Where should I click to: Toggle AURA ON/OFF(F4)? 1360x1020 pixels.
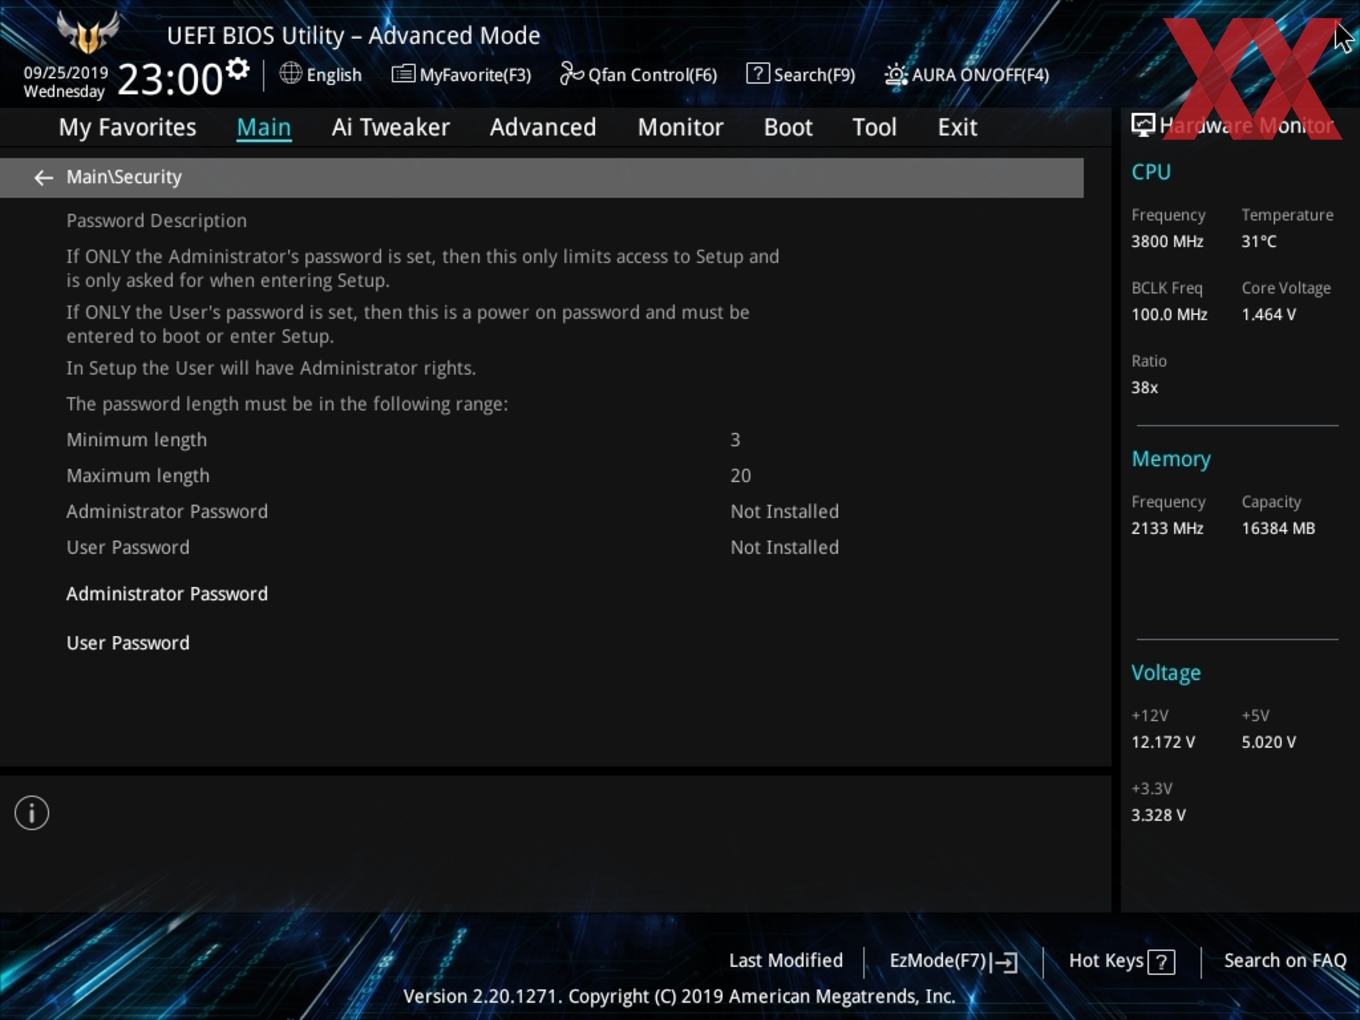(967, 75)
